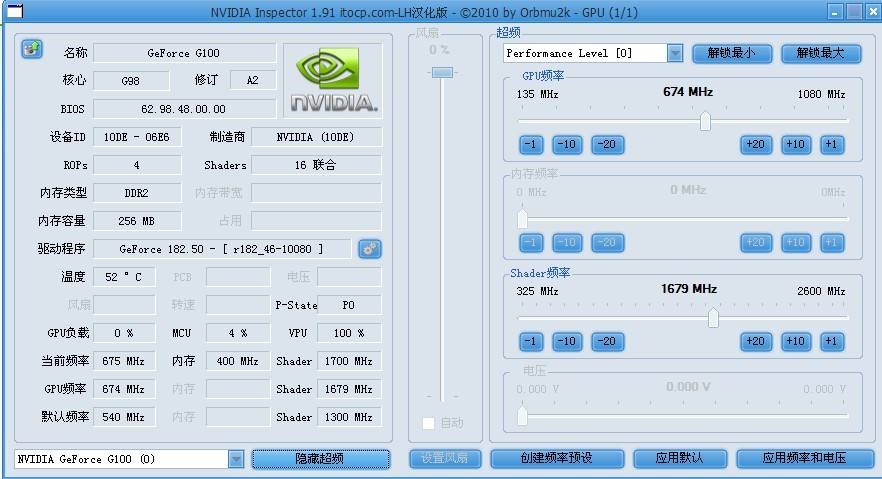Click the memory frequency slider handle
882x479 pixels.
tap(523, 219)
